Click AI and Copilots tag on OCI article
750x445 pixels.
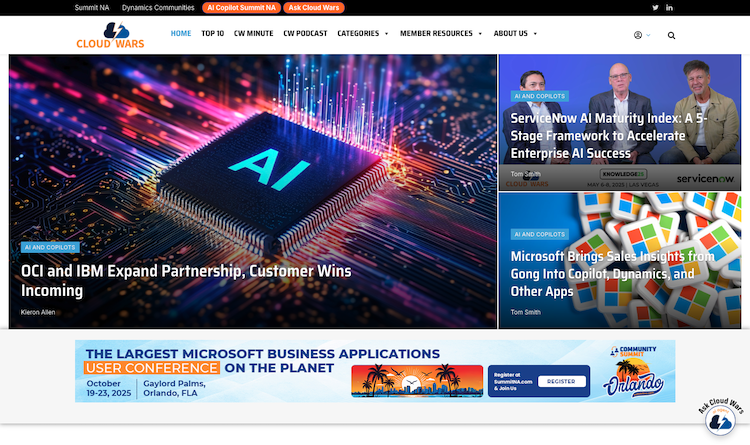[50, 247]
